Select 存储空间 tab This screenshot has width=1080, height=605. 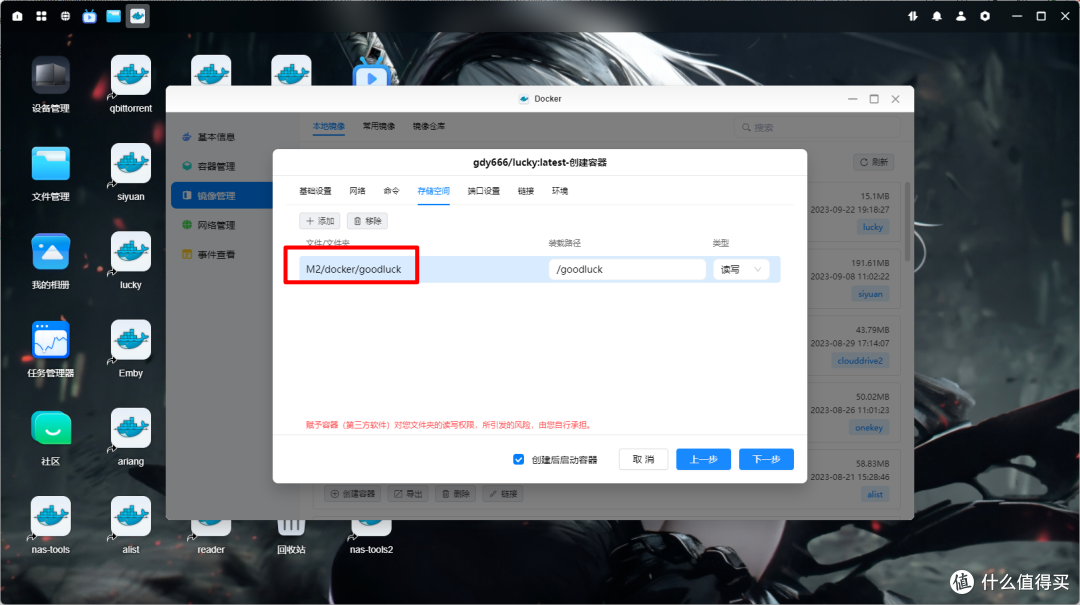pyautogui.click(x=433, y=191)
